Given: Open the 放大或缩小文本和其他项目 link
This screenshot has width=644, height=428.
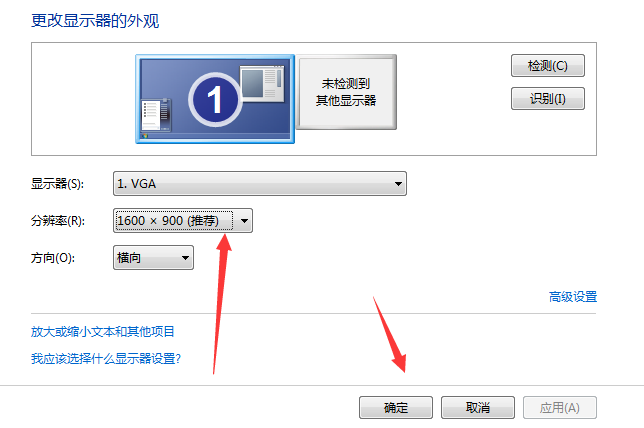Looking at the screenshot, I should [x=103, y=331].
